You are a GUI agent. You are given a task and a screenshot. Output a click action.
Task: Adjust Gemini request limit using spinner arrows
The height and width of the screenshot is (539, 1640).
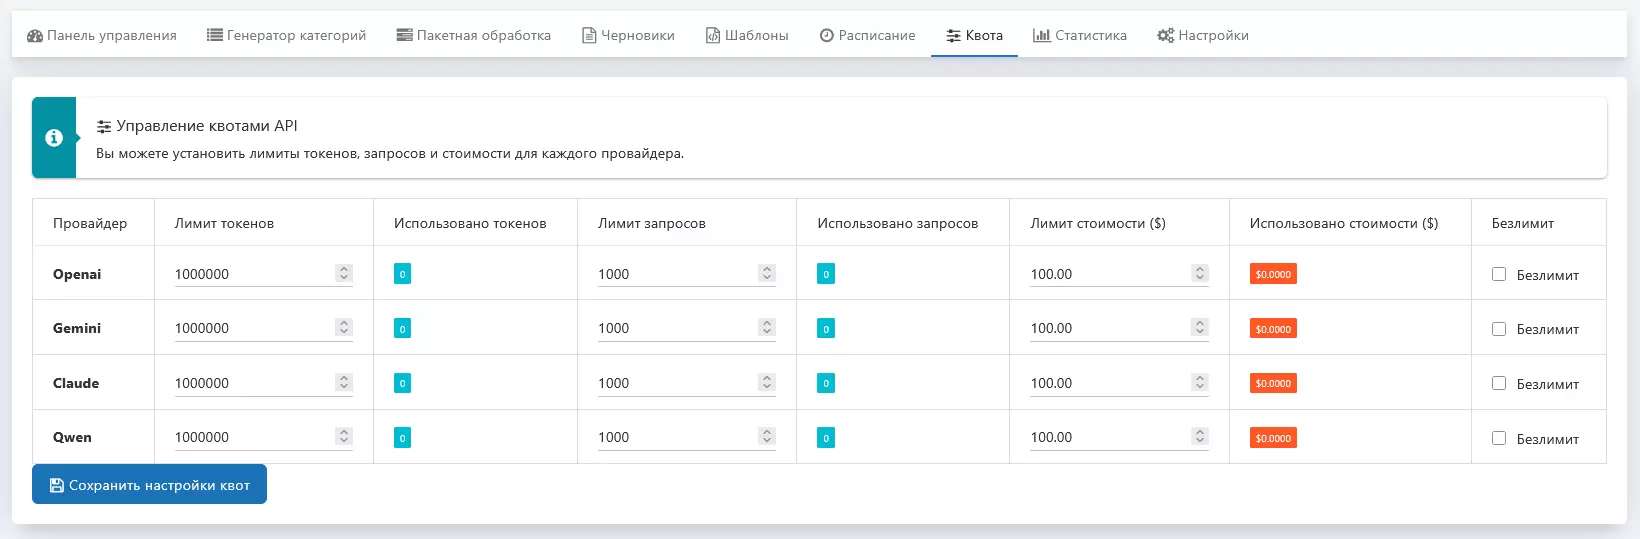click(x=767, y=327)
